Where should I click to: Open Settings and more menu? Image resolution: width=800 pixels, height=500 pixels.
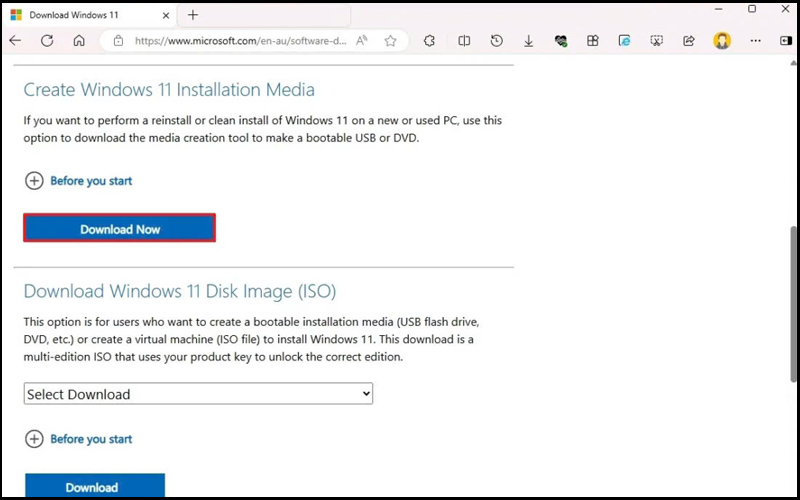coord(756,40)
